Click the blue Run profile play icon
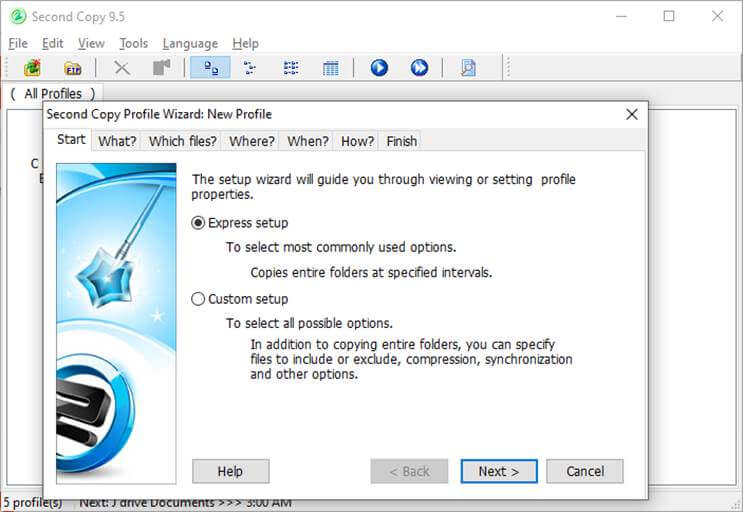Image resolution: width=743 pixels, height=512 pixels. pyautogui.click(x=379, y=68)
